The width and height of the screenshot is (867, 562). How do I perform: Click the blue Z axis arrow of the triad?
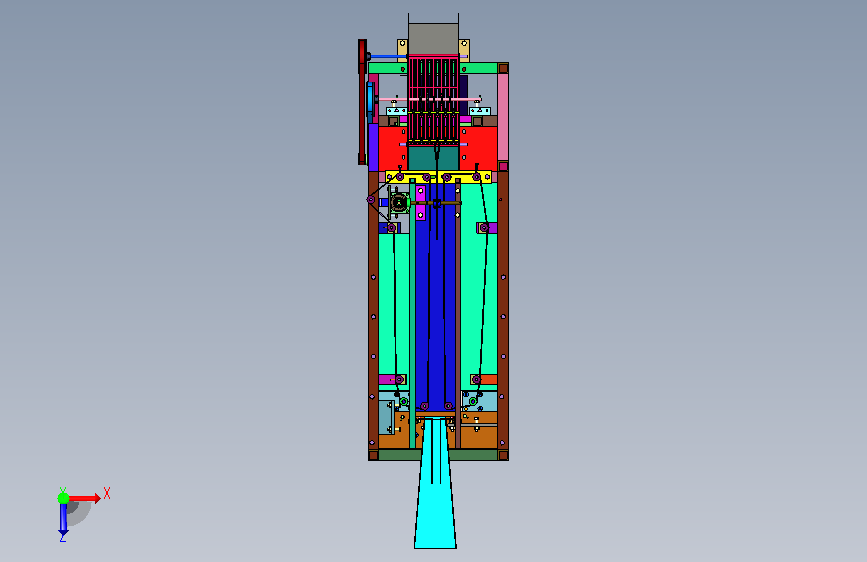tap(63, 519)
